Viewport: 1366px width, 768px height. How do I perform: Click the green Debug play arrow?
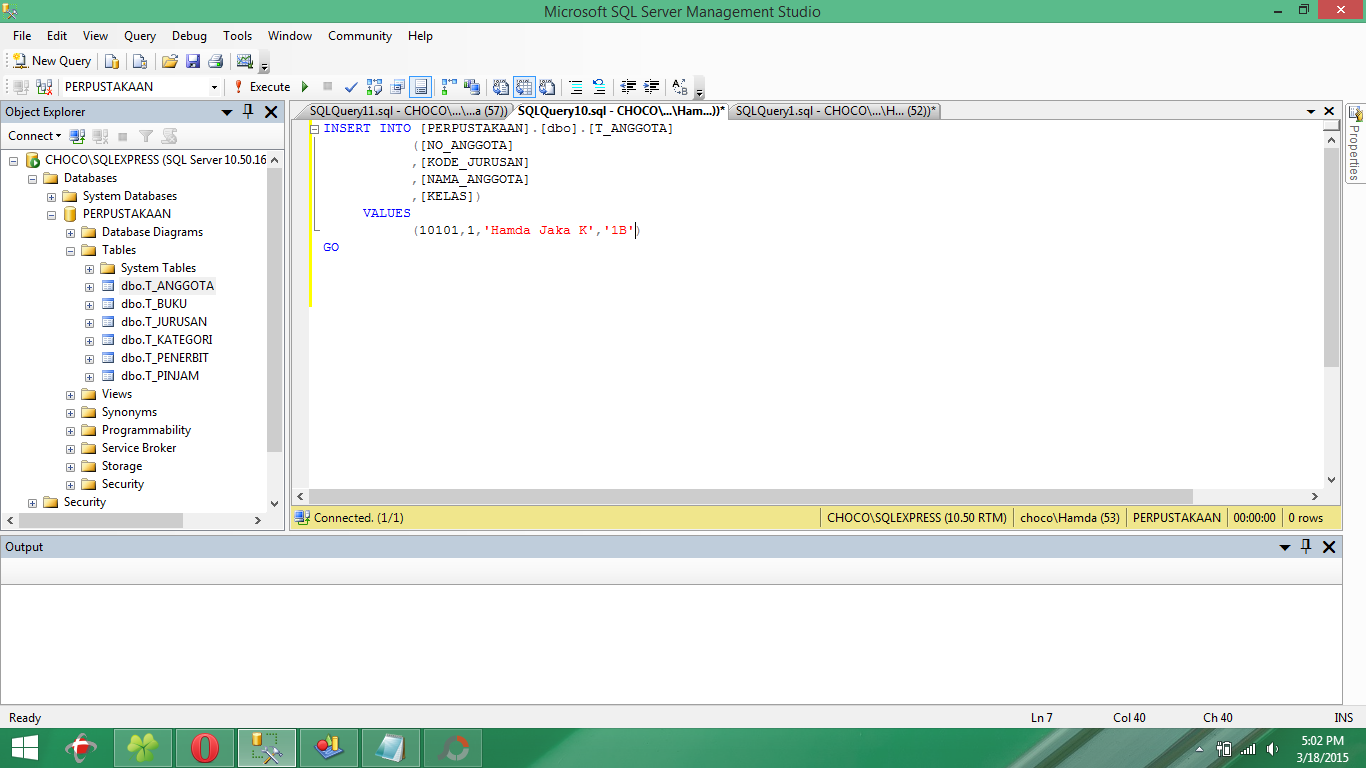(x=305, y=87)
